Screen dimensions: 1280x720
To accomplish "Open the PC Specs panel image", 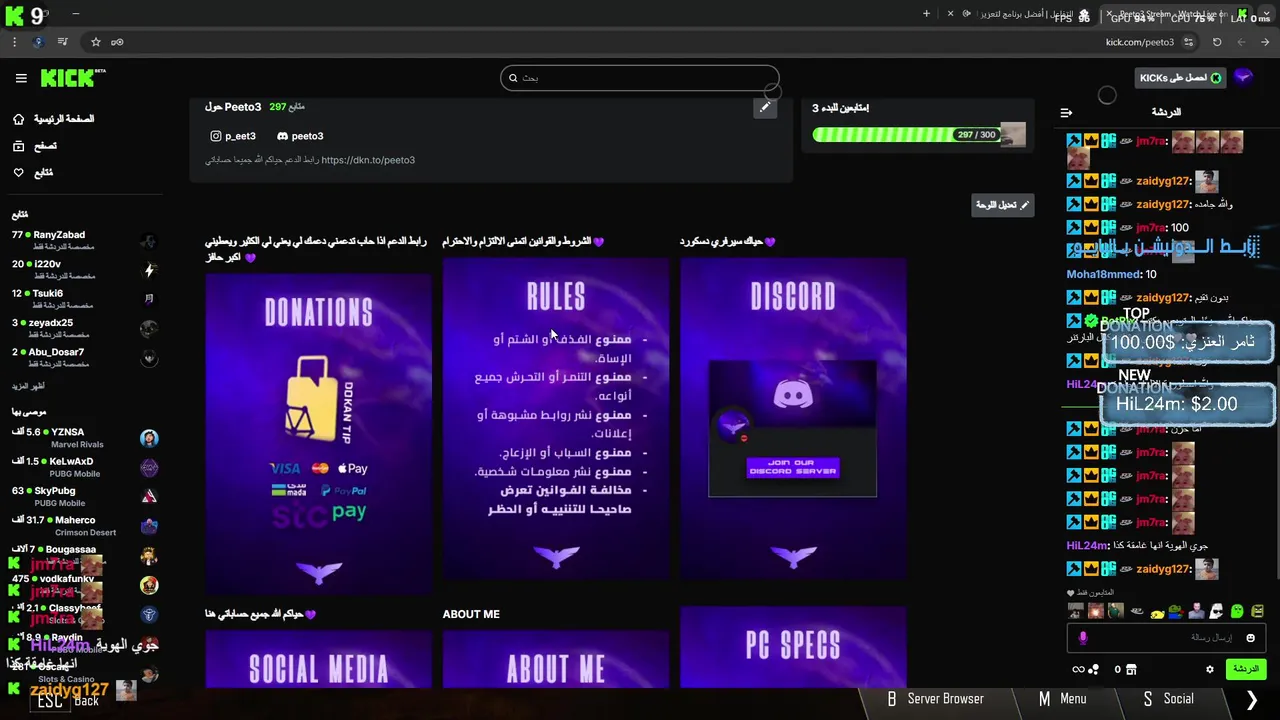I will pyautogui.click(x=793, y=647).
